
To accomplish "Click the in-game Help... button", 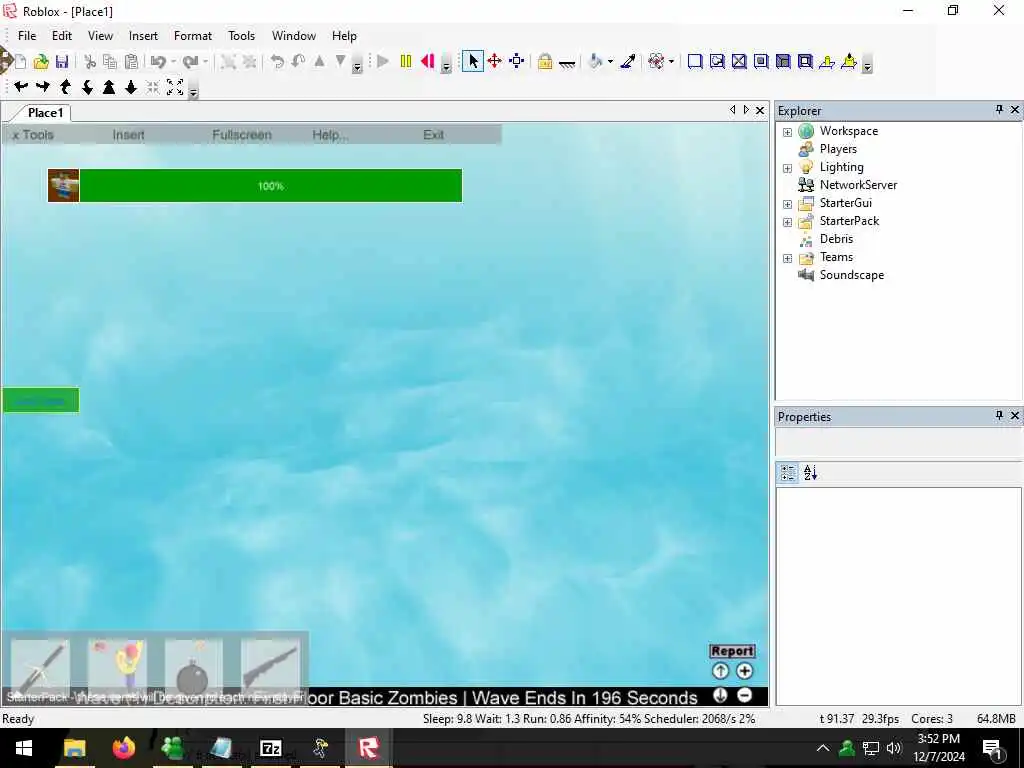I will coord(330,135).
